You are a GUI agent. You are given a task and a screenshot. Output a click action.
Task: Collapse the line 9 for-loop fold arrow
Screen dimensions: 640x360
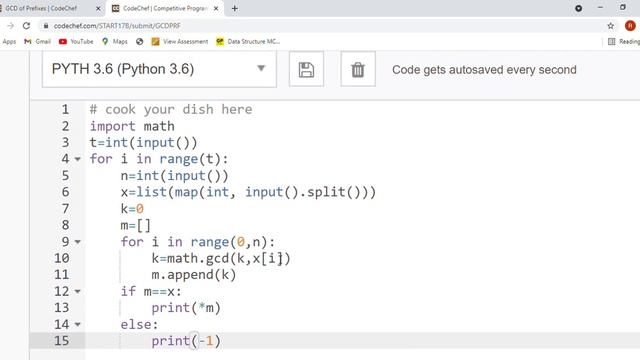[78, 242]
